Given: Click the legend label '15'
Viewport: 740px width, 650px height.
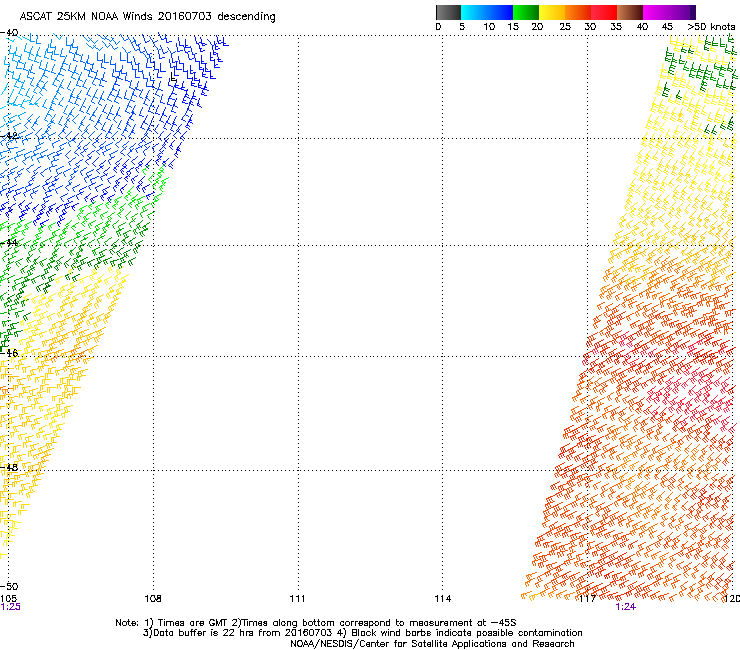Looking at the screenshot, I should pyautogui.click(x=513, y=27).
